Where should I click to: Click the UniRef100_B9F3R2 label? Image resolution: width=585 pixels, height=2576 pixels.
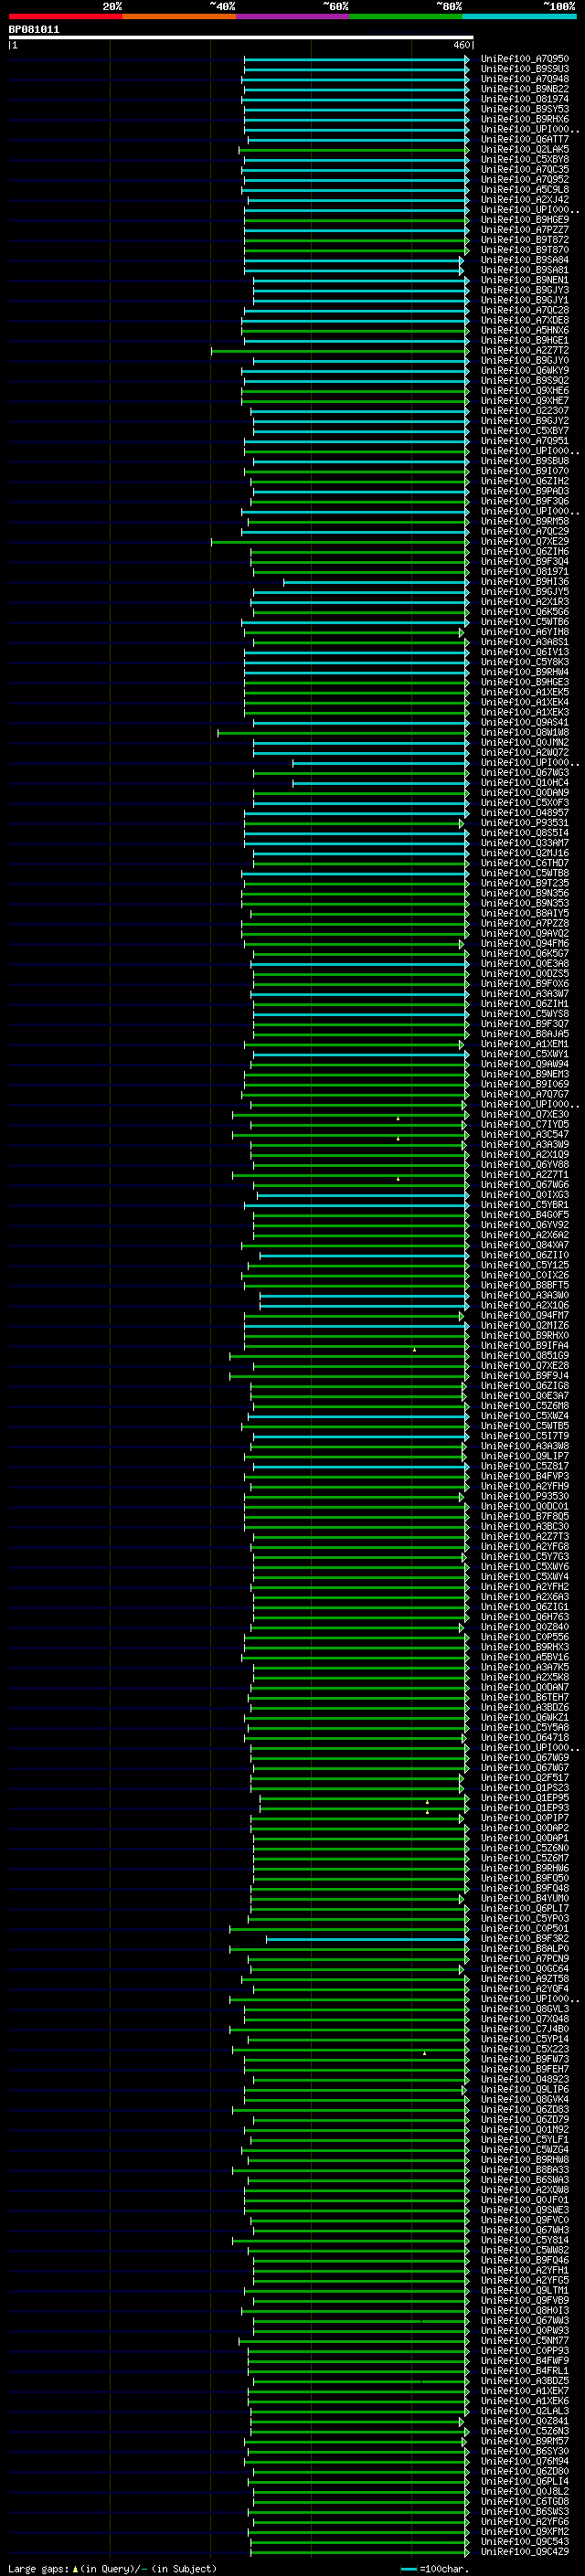click(524, 1938)
